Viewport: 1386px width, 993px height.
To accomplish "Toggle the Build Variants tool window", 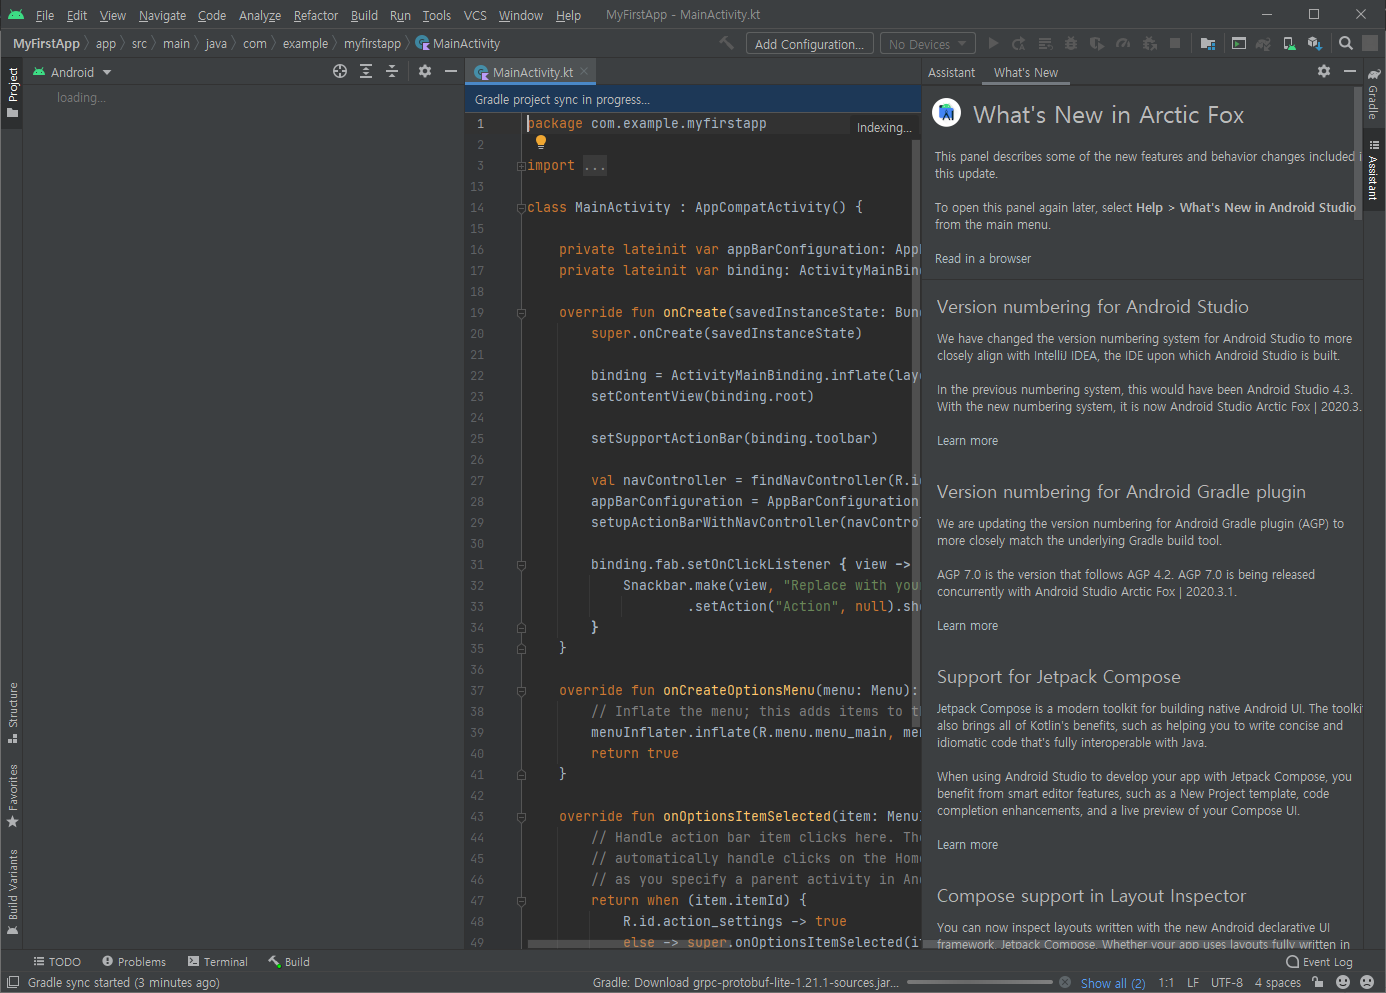I will 12,891.
